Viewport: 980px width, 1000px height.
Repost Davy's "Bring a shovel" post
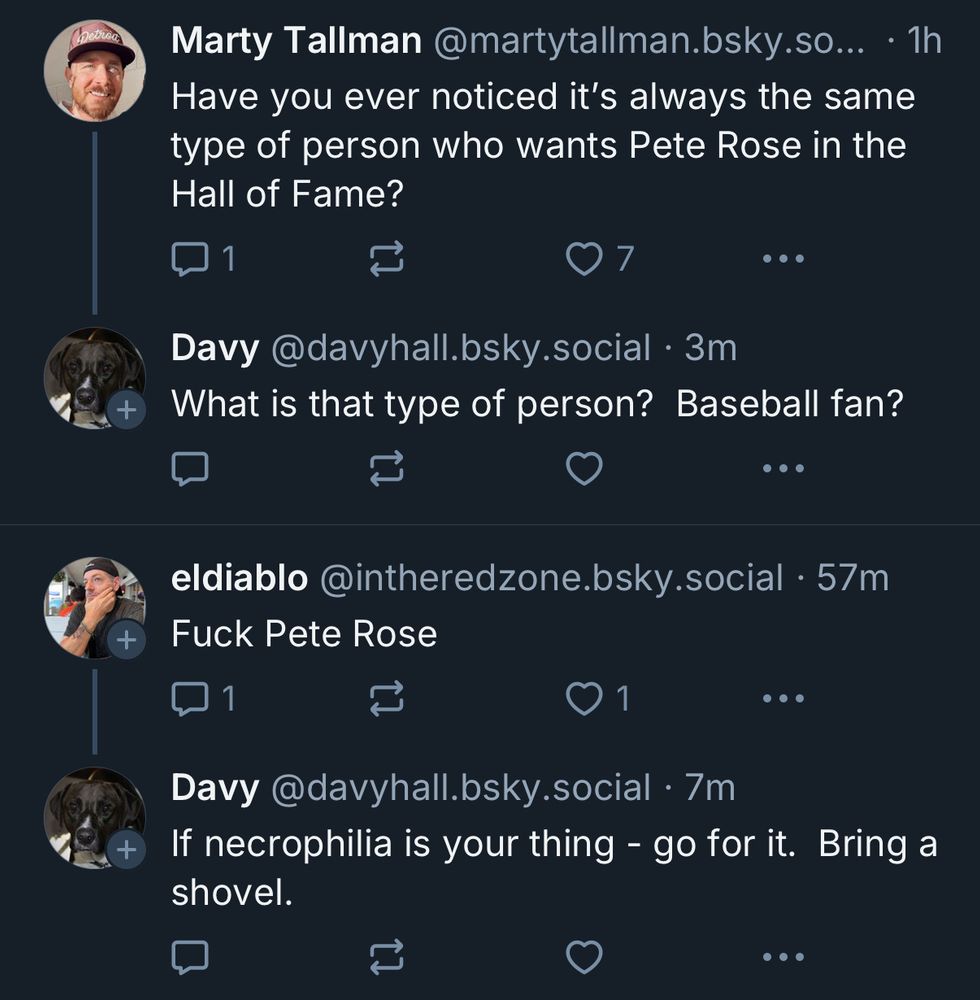[387, 958]
